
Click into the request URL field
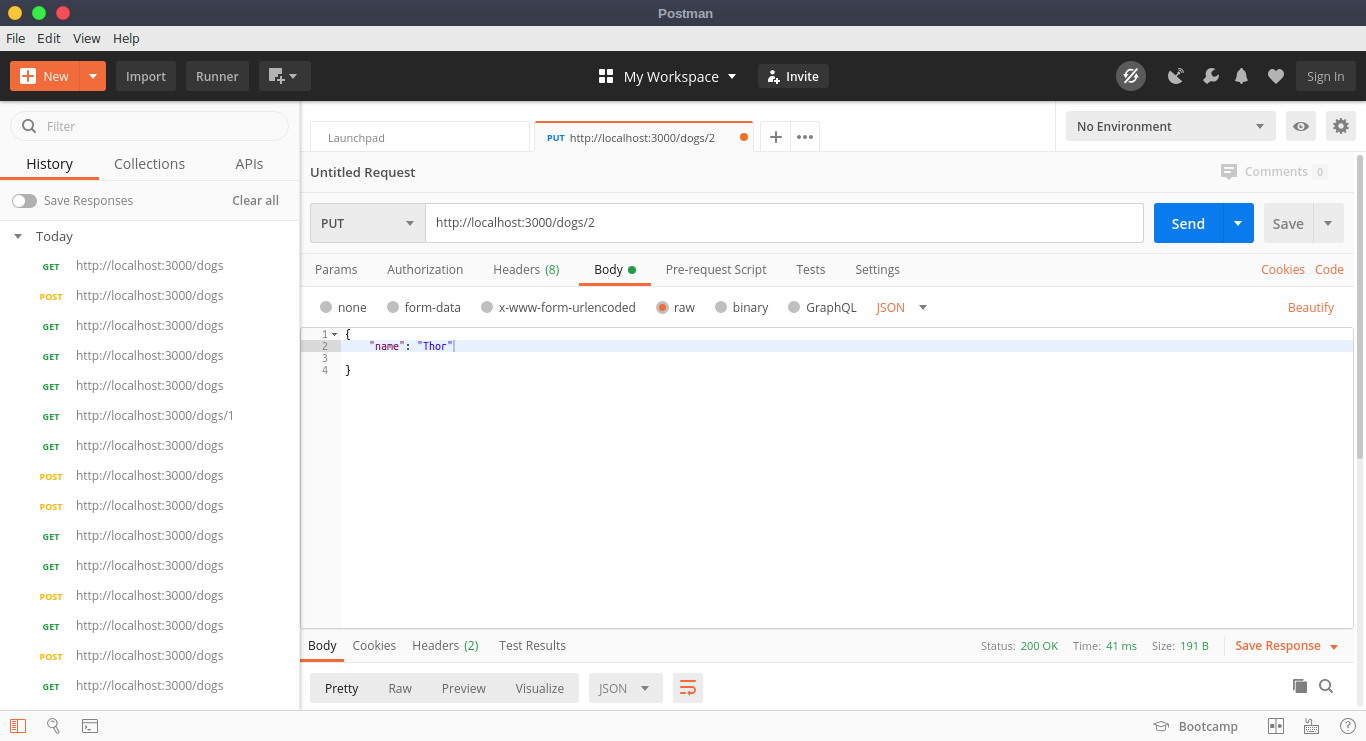click(x=784, y=223)
